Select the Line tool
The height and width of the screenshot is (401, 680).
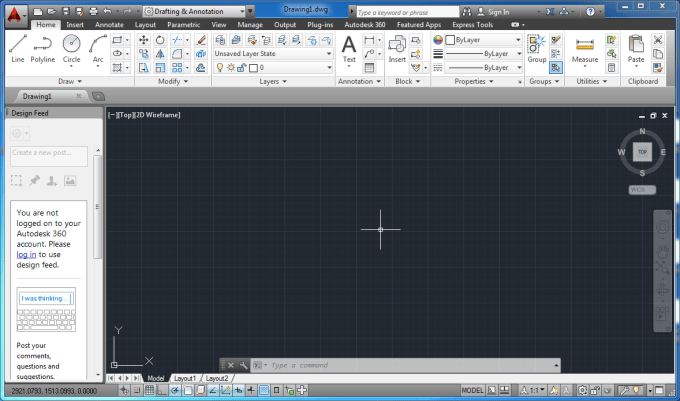tap(18, 49)
